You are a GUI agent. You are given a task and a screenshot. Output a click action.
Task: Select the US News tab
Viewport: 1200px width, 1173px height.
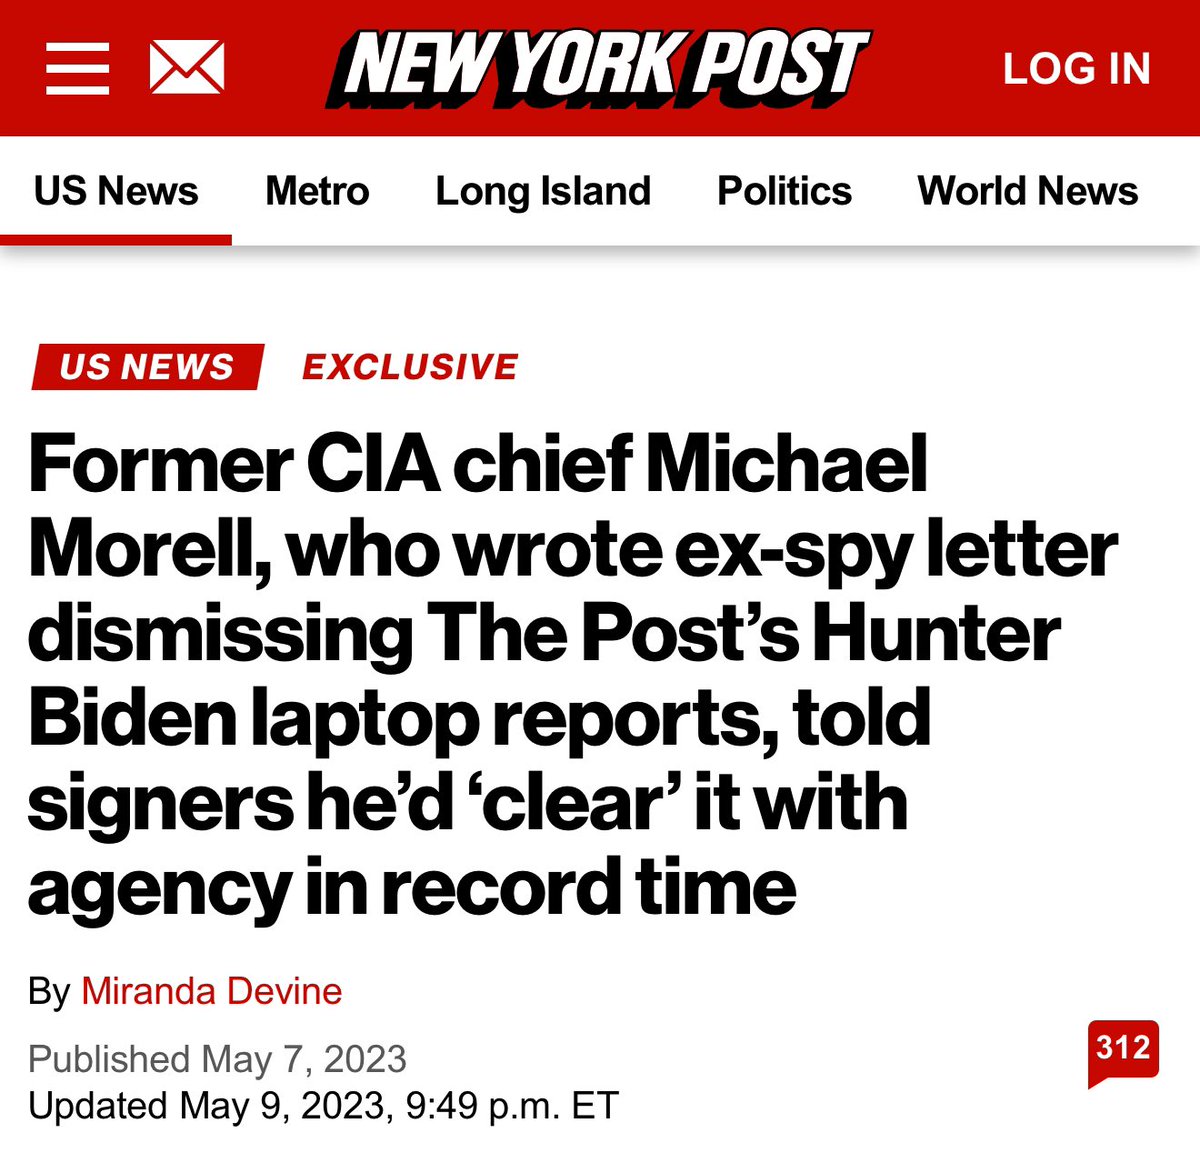point(116,191)
